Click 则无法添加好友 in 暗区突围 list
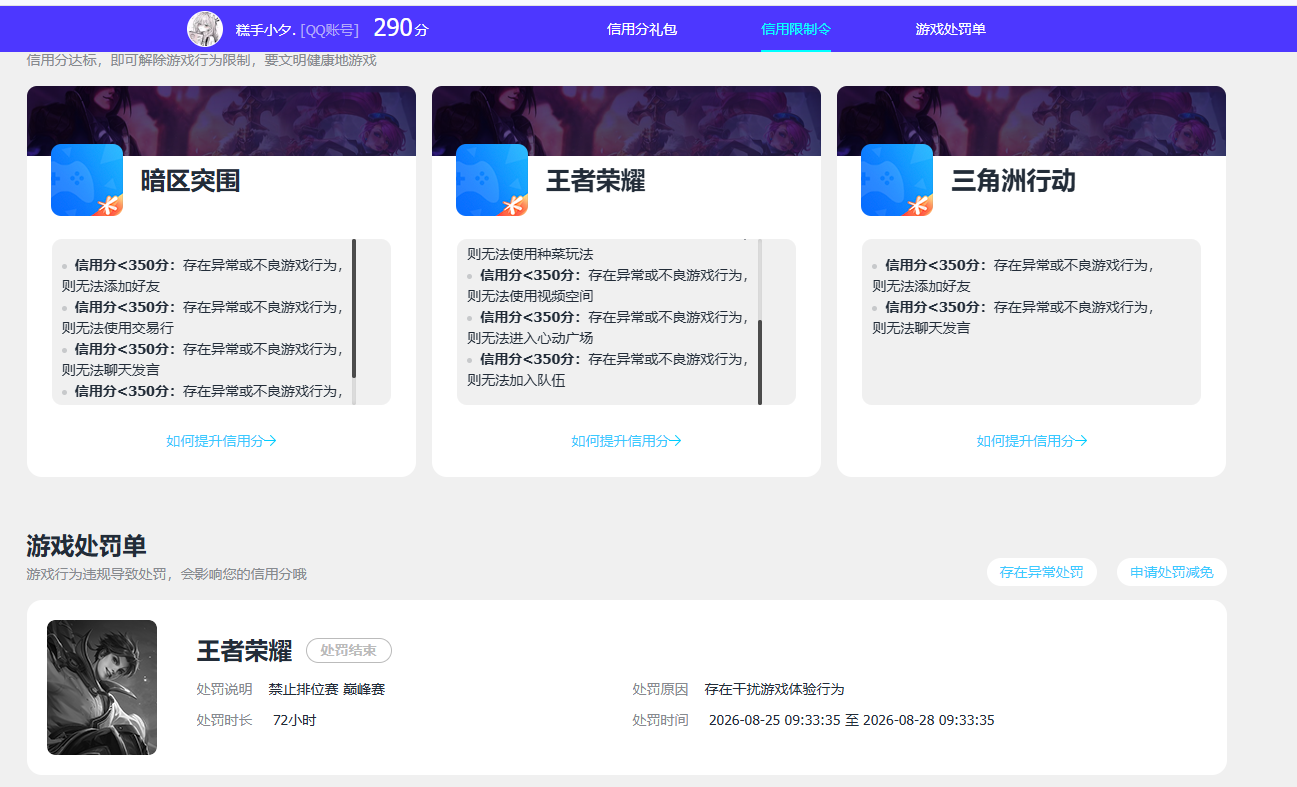This screenshot has width=1297, height=787. [111, 286]
